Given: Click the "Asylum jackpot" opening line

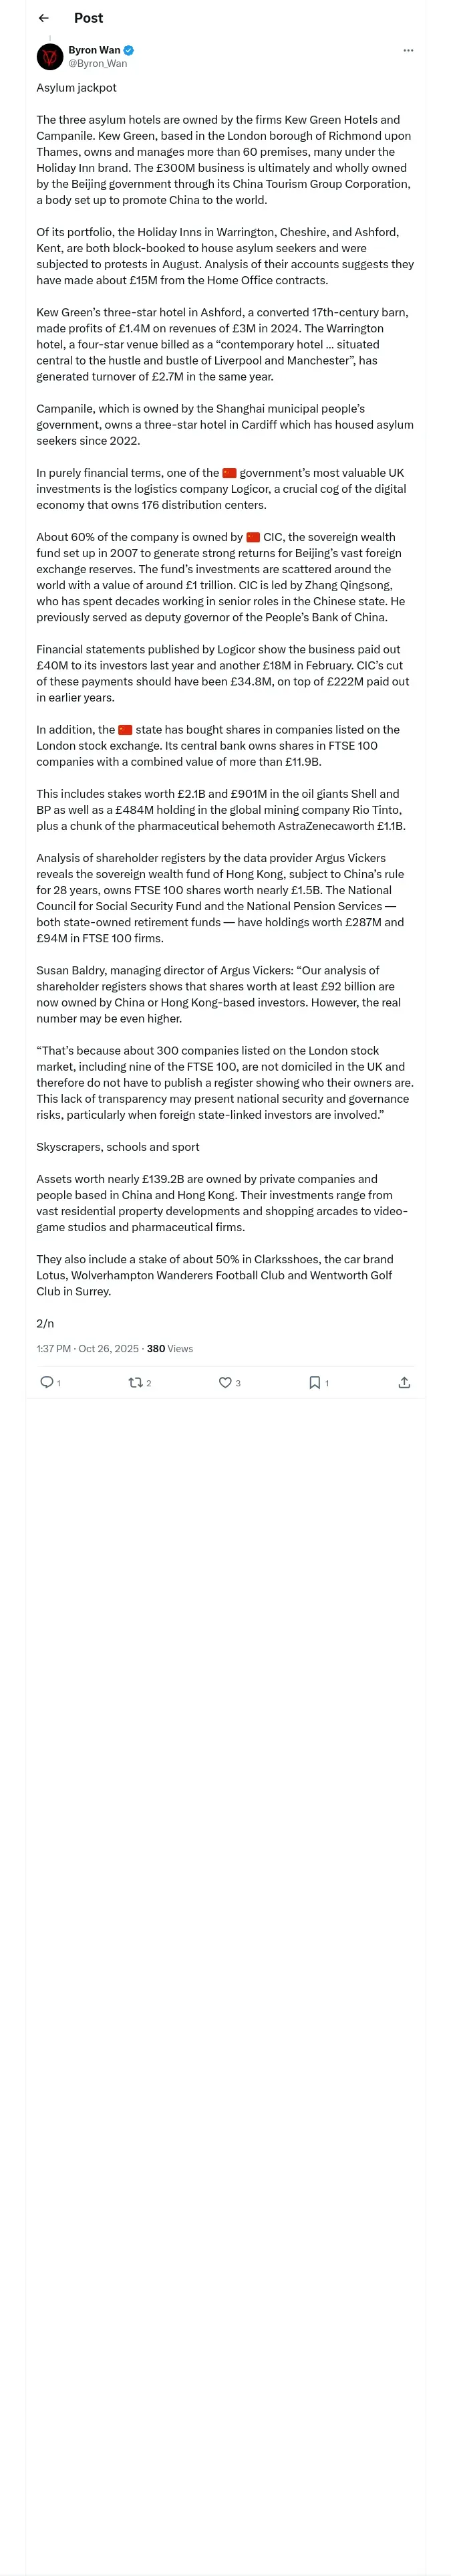Looking at the screenshot, I should [x=77, y=88].
